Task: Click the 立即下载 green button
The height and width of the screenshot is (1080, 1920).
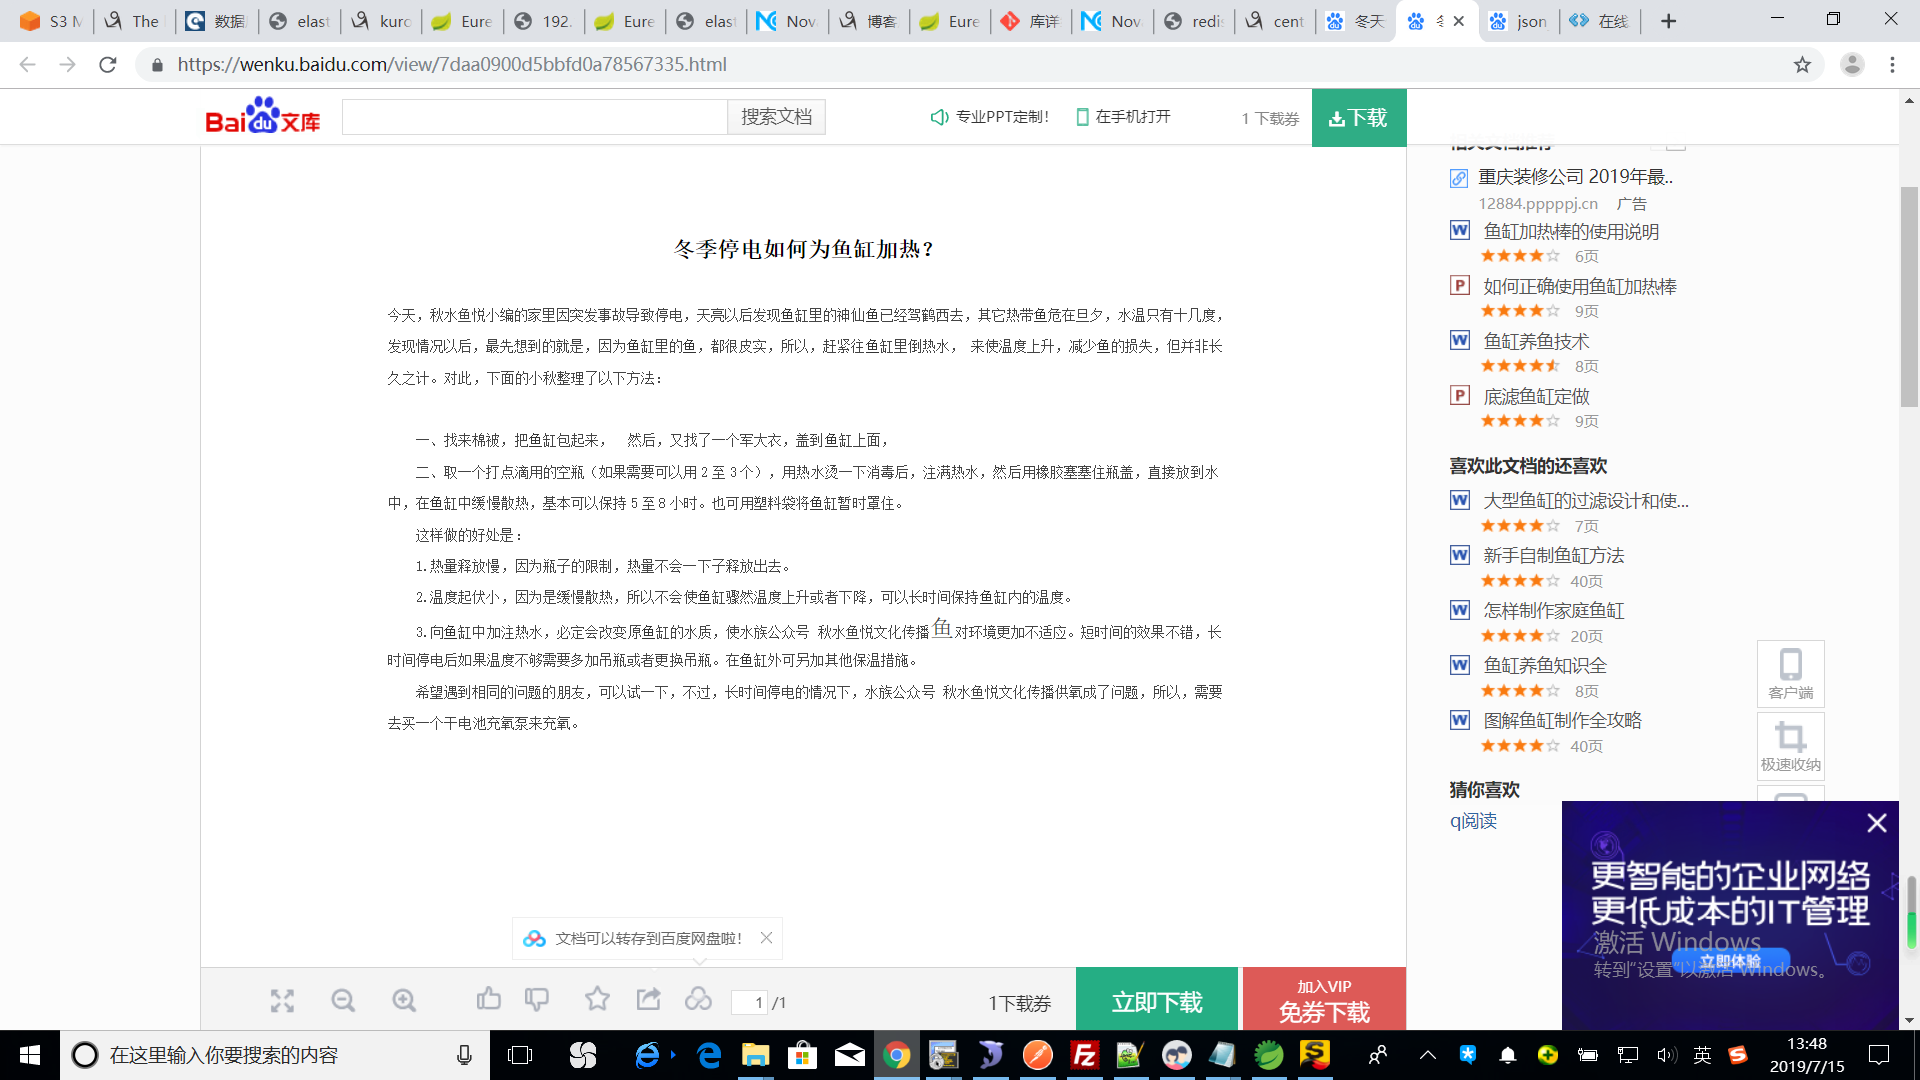Action: (1157, 1001)
